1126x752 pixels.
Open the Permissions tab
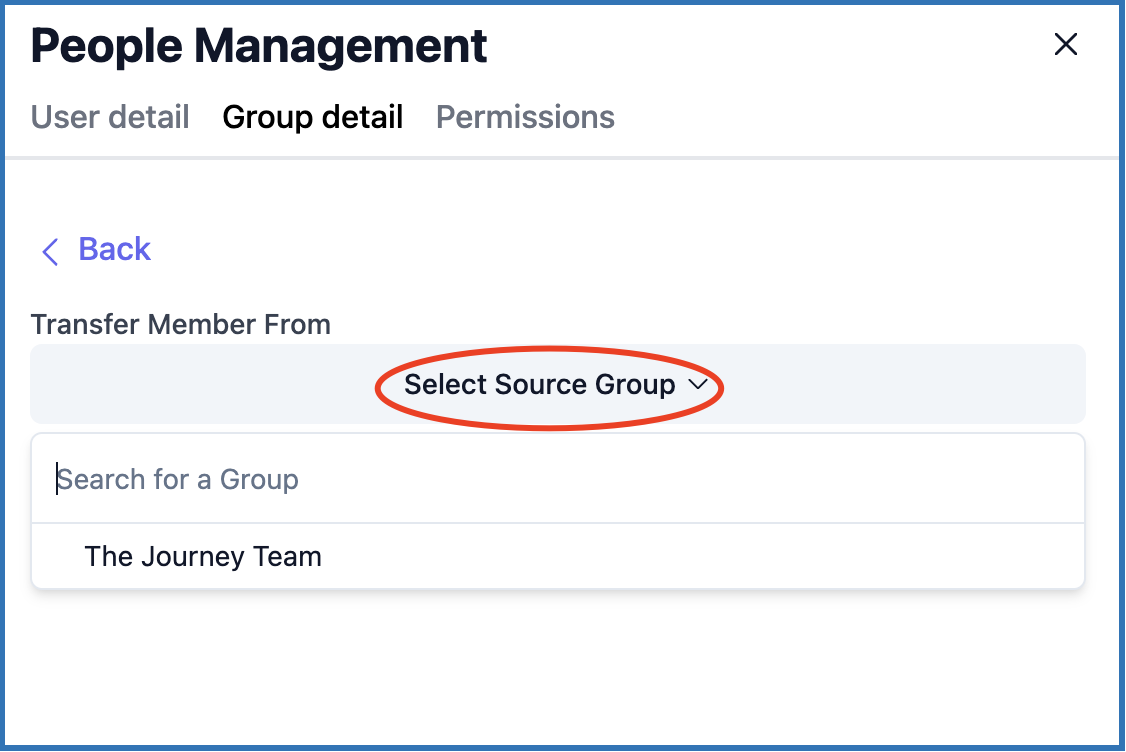tap(525, 117)
